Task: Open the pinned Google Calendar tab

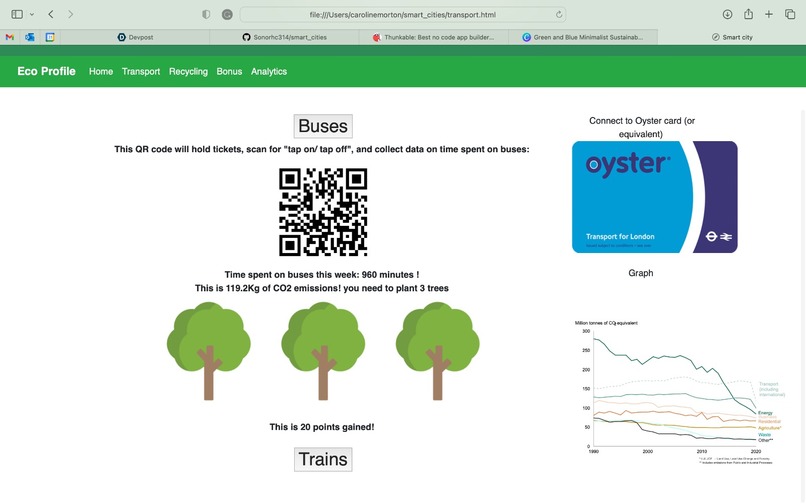Action: [x=50, y=37]
